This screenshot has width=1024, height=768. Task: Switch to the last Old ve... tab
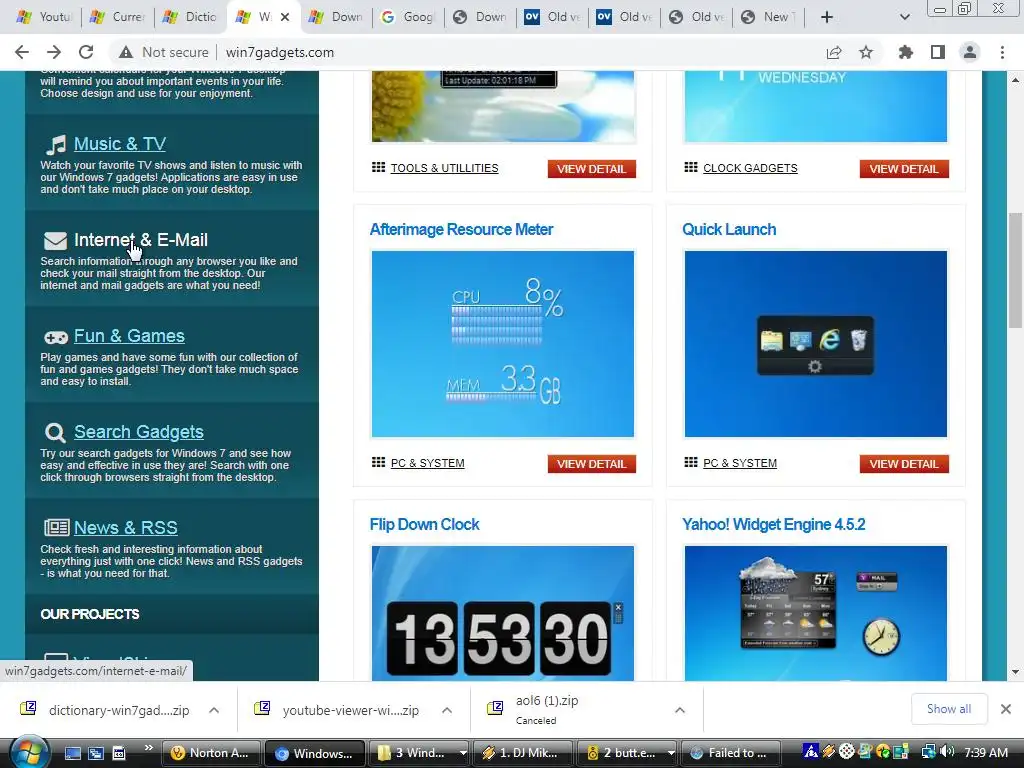(696, 17)
